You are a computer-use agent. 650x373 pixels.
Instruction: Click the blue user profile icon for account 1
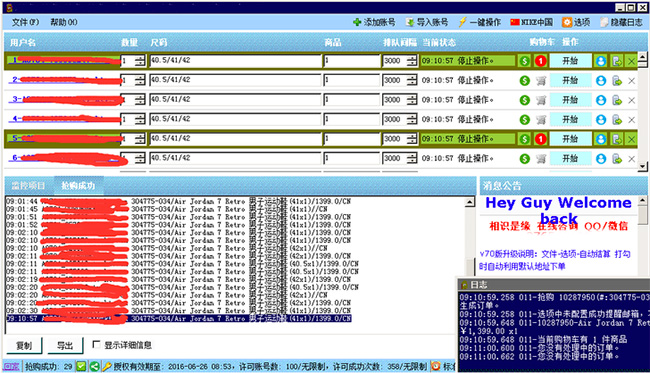tap(601, 61)
